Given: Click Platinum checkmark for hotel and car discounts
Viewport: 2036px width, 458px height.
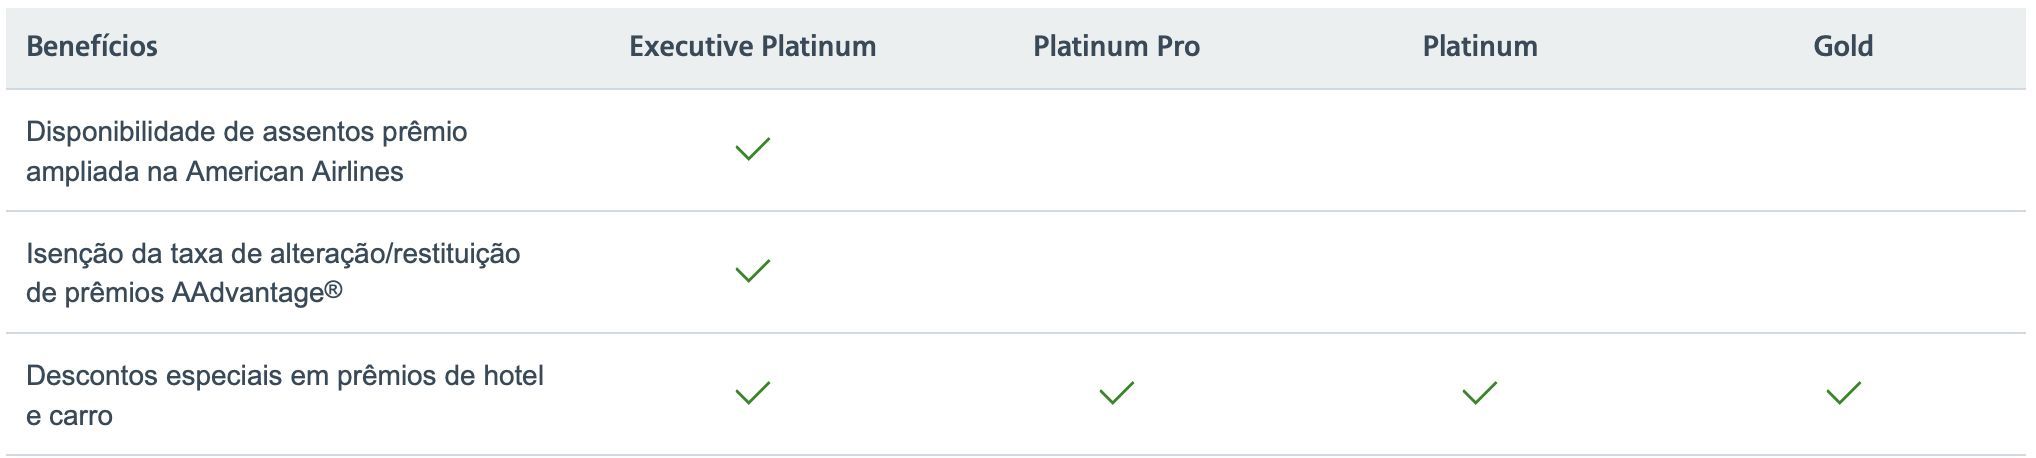Looking at the screenshot, I should [1479, 393].
